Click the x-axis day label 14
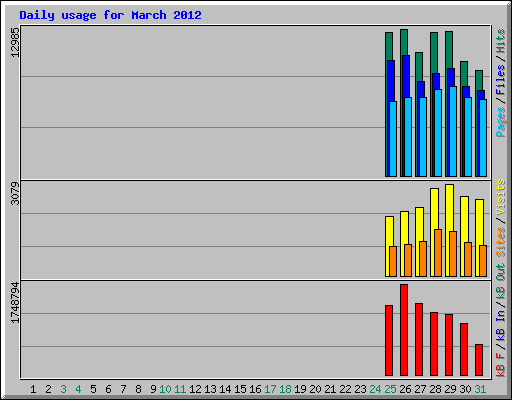This screenshot has height=400, width=512. point(225,389)
